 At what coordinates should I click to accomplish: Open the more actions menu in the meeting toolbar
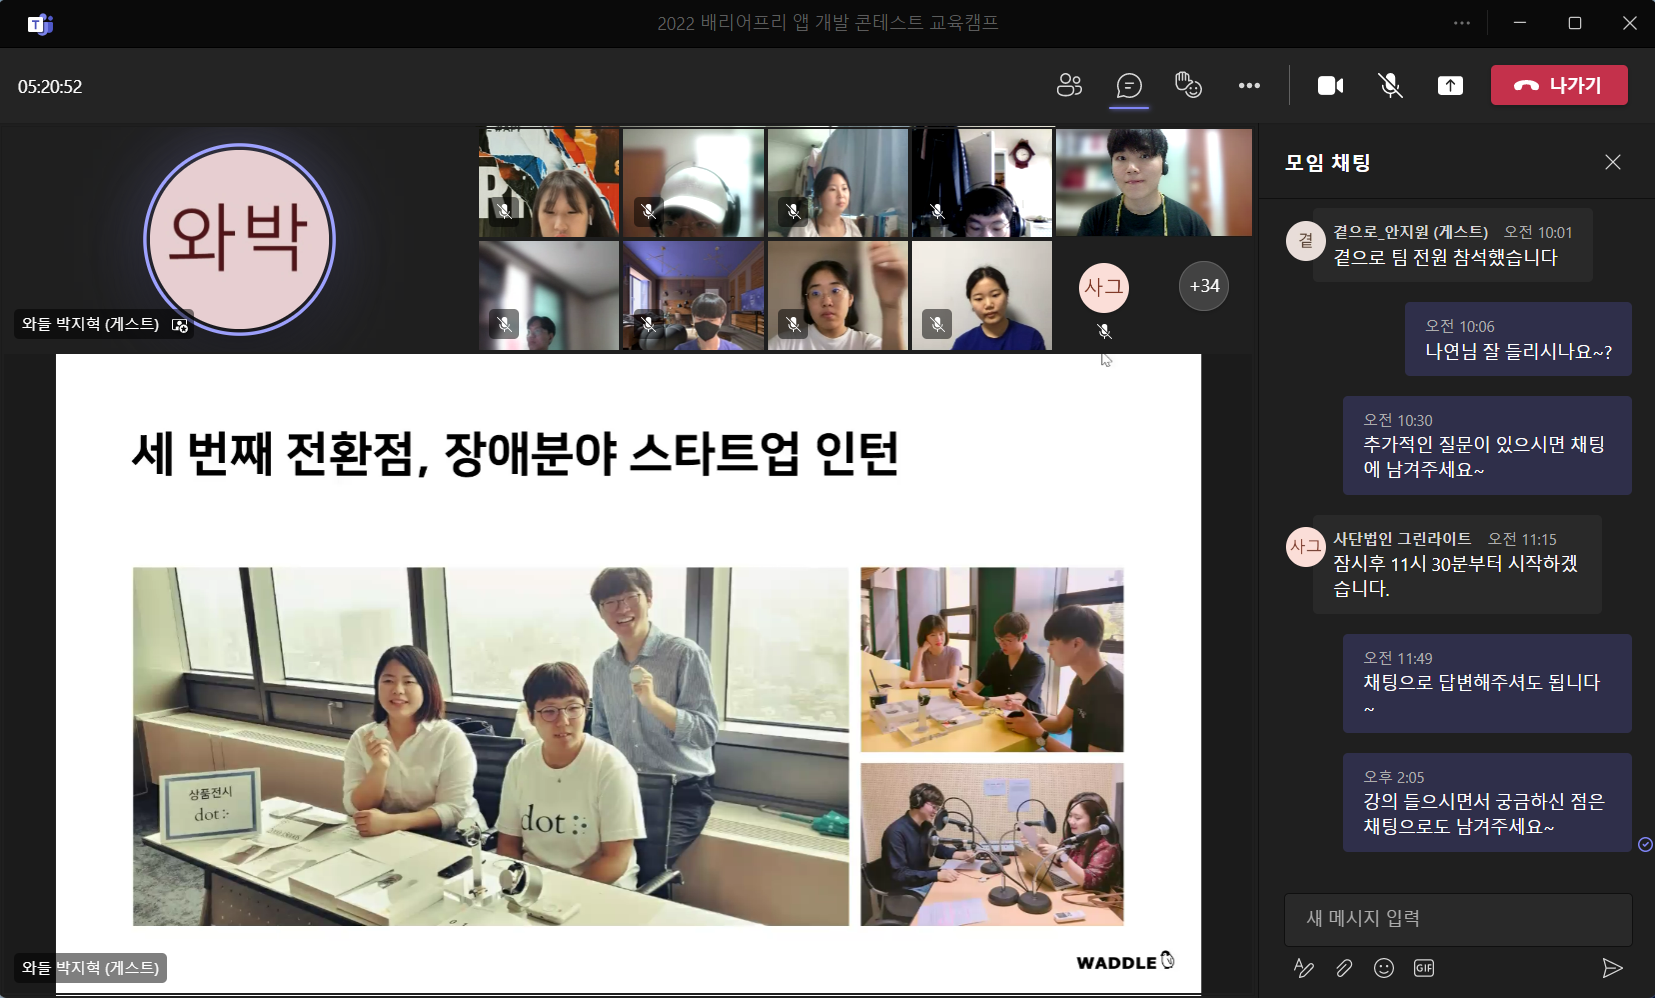(1249, 86)
